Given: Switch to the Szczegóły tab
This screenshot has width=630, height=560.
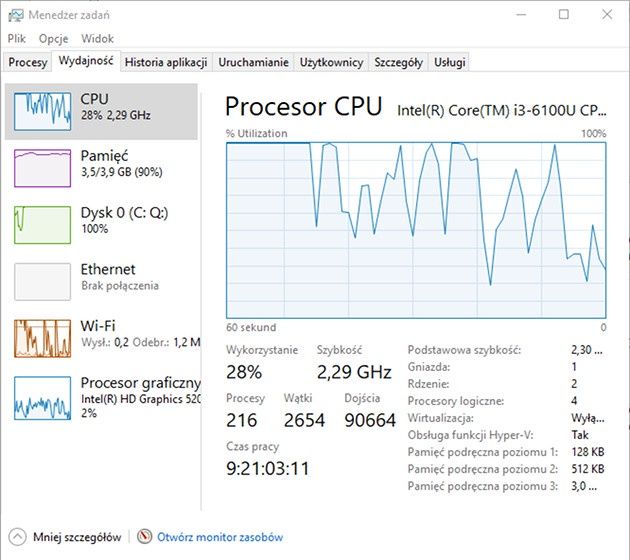Looking at the screenshot, I should pyautogui.click(x=398, y=62).
